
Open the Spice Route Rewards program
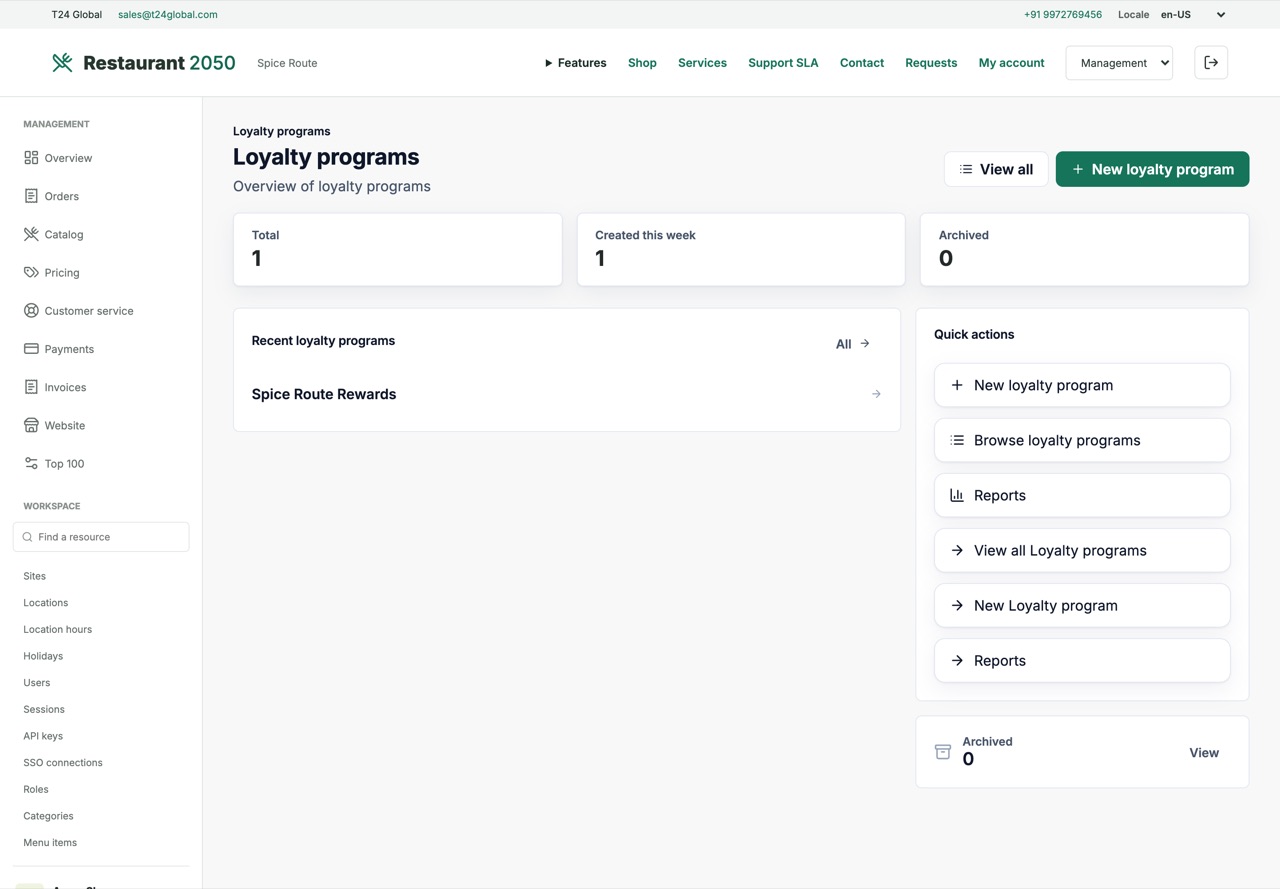(566, 394)
